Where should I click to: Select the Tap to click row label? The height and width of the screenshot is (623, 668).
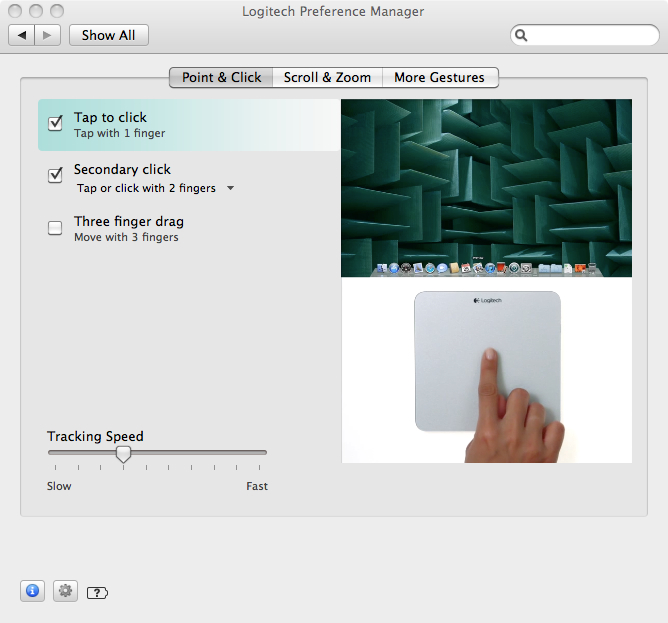pyautogui.click(x=110, y=117)
